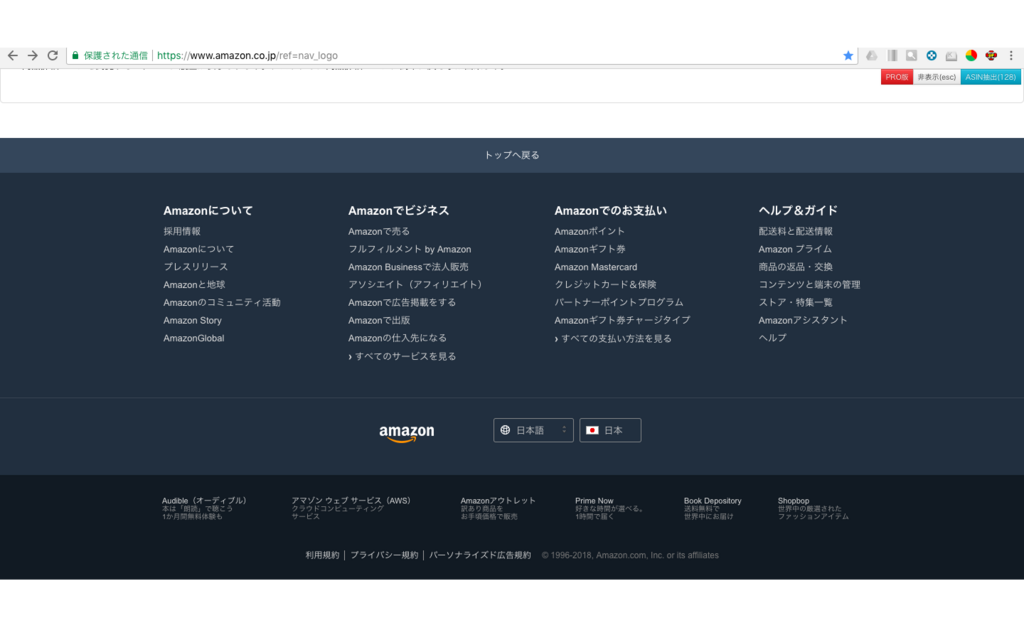Image resolution: width=1024 pixels, height=640 pixels.
Task: Click the 非表示(esc) button
Action: click(936, 77)
